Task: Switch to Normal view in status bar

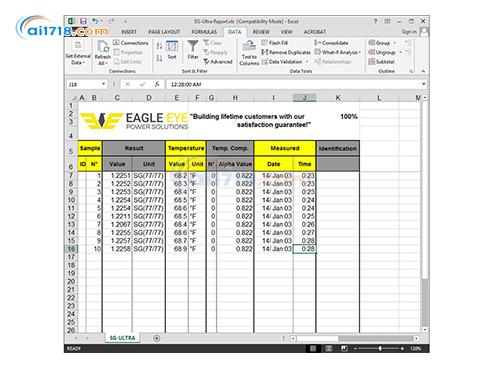Action: [x=313, y=348]
